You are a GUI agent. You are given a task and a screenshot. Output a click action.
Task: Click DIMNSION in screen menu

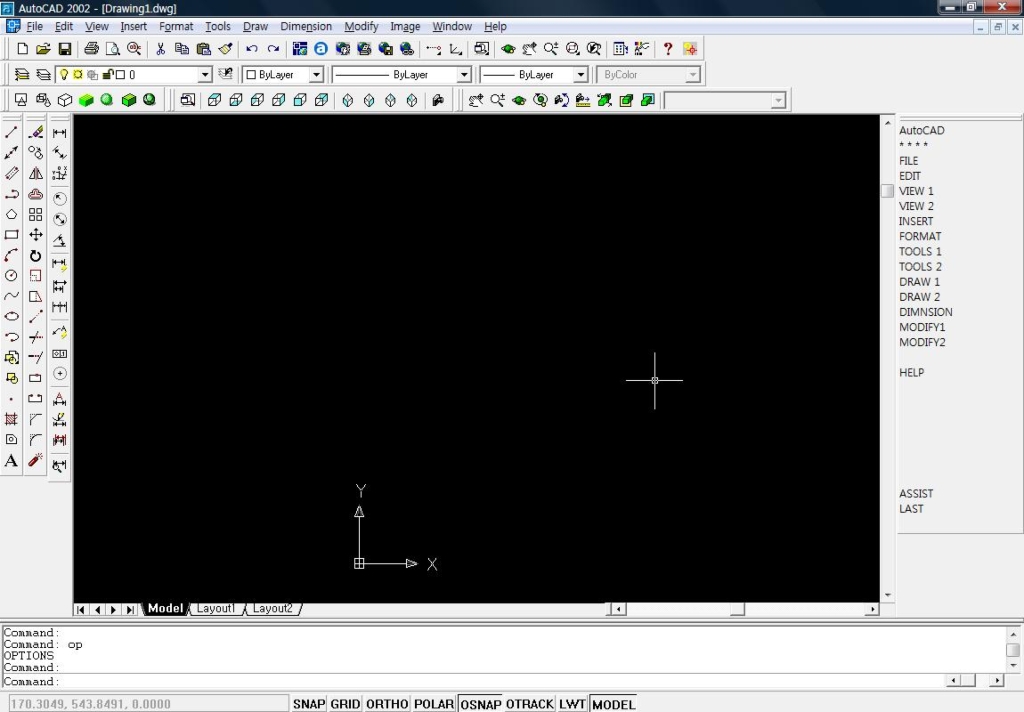pyautogui.click(x=925, y=312)
